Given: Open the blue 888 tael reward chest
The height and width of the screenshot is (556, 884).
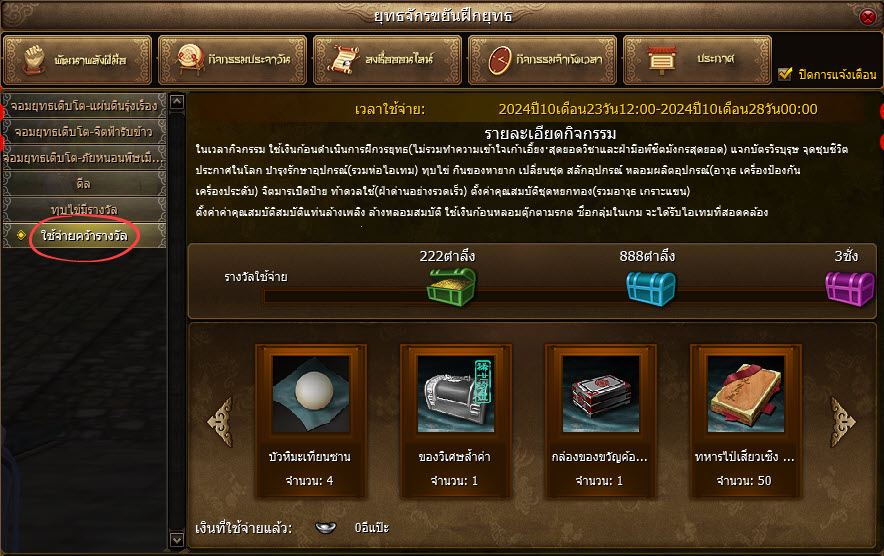Looking at the screenshot, I should [651, 288].
